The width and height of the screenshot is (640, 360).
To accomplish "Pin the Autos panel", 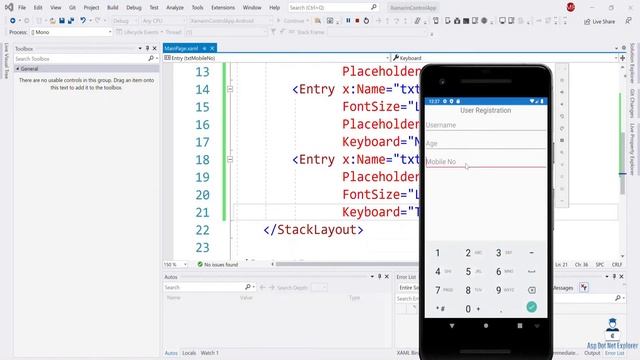I will (380, 277).
